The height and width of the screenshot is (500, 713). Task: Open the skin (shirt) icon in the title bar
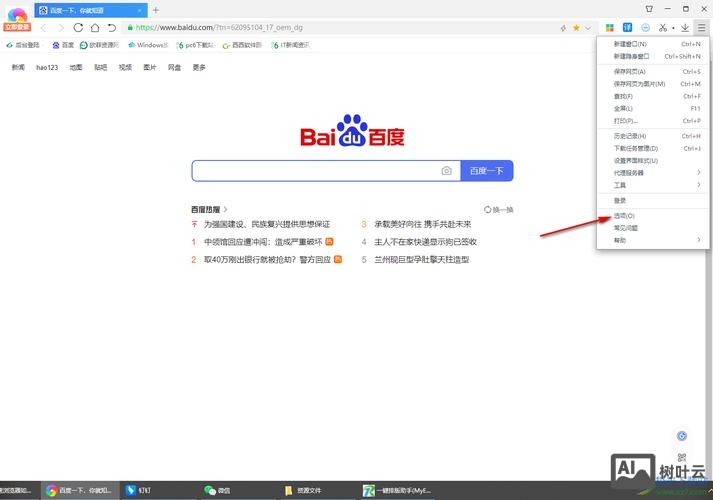coord(649,9)
